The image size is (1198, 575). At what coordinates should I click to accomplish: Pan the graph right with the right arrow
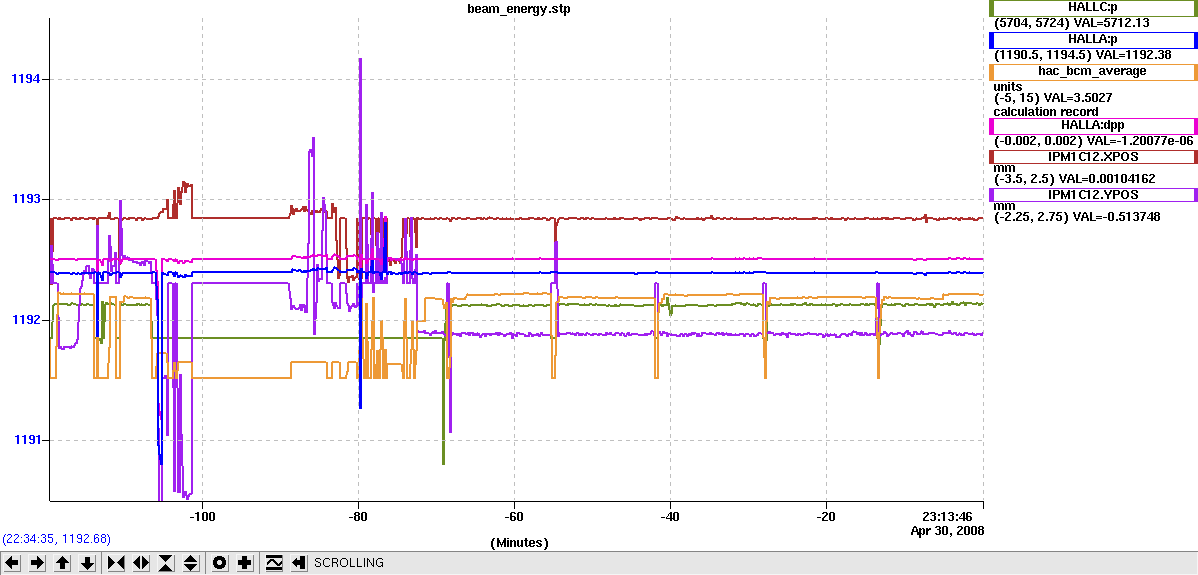pyautogui.click(x=37, y=563)
